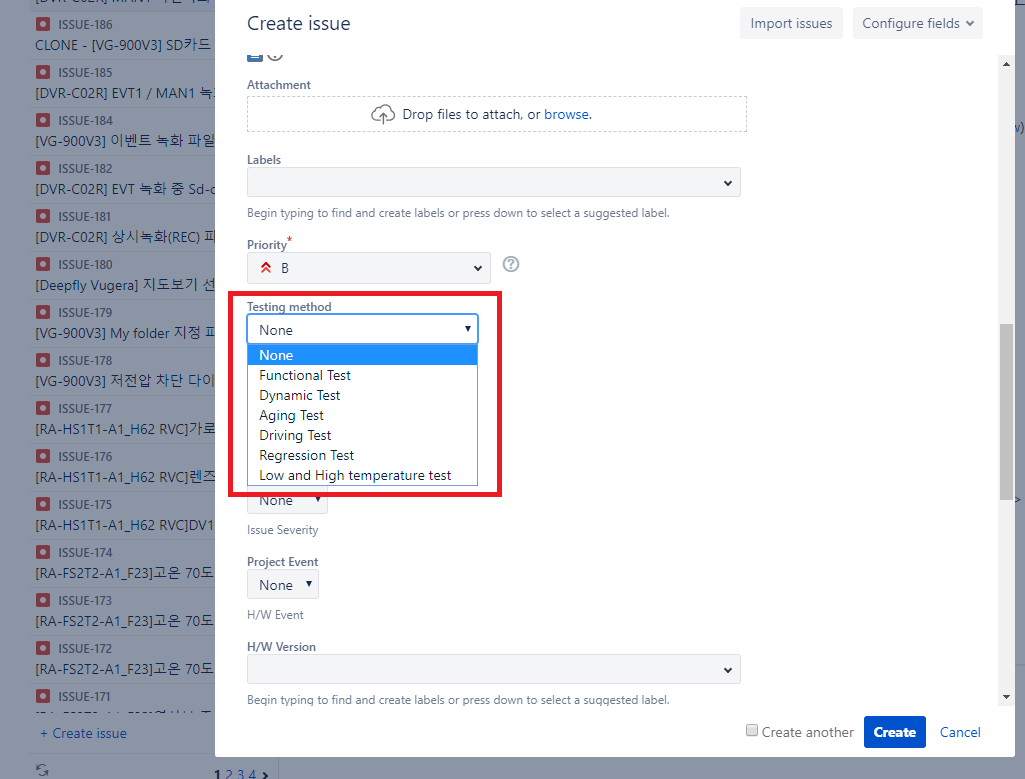Click the bug type icon beside ISSUE-171
This screenshot has height=779, width=1025.
click(x=42, y=696)
